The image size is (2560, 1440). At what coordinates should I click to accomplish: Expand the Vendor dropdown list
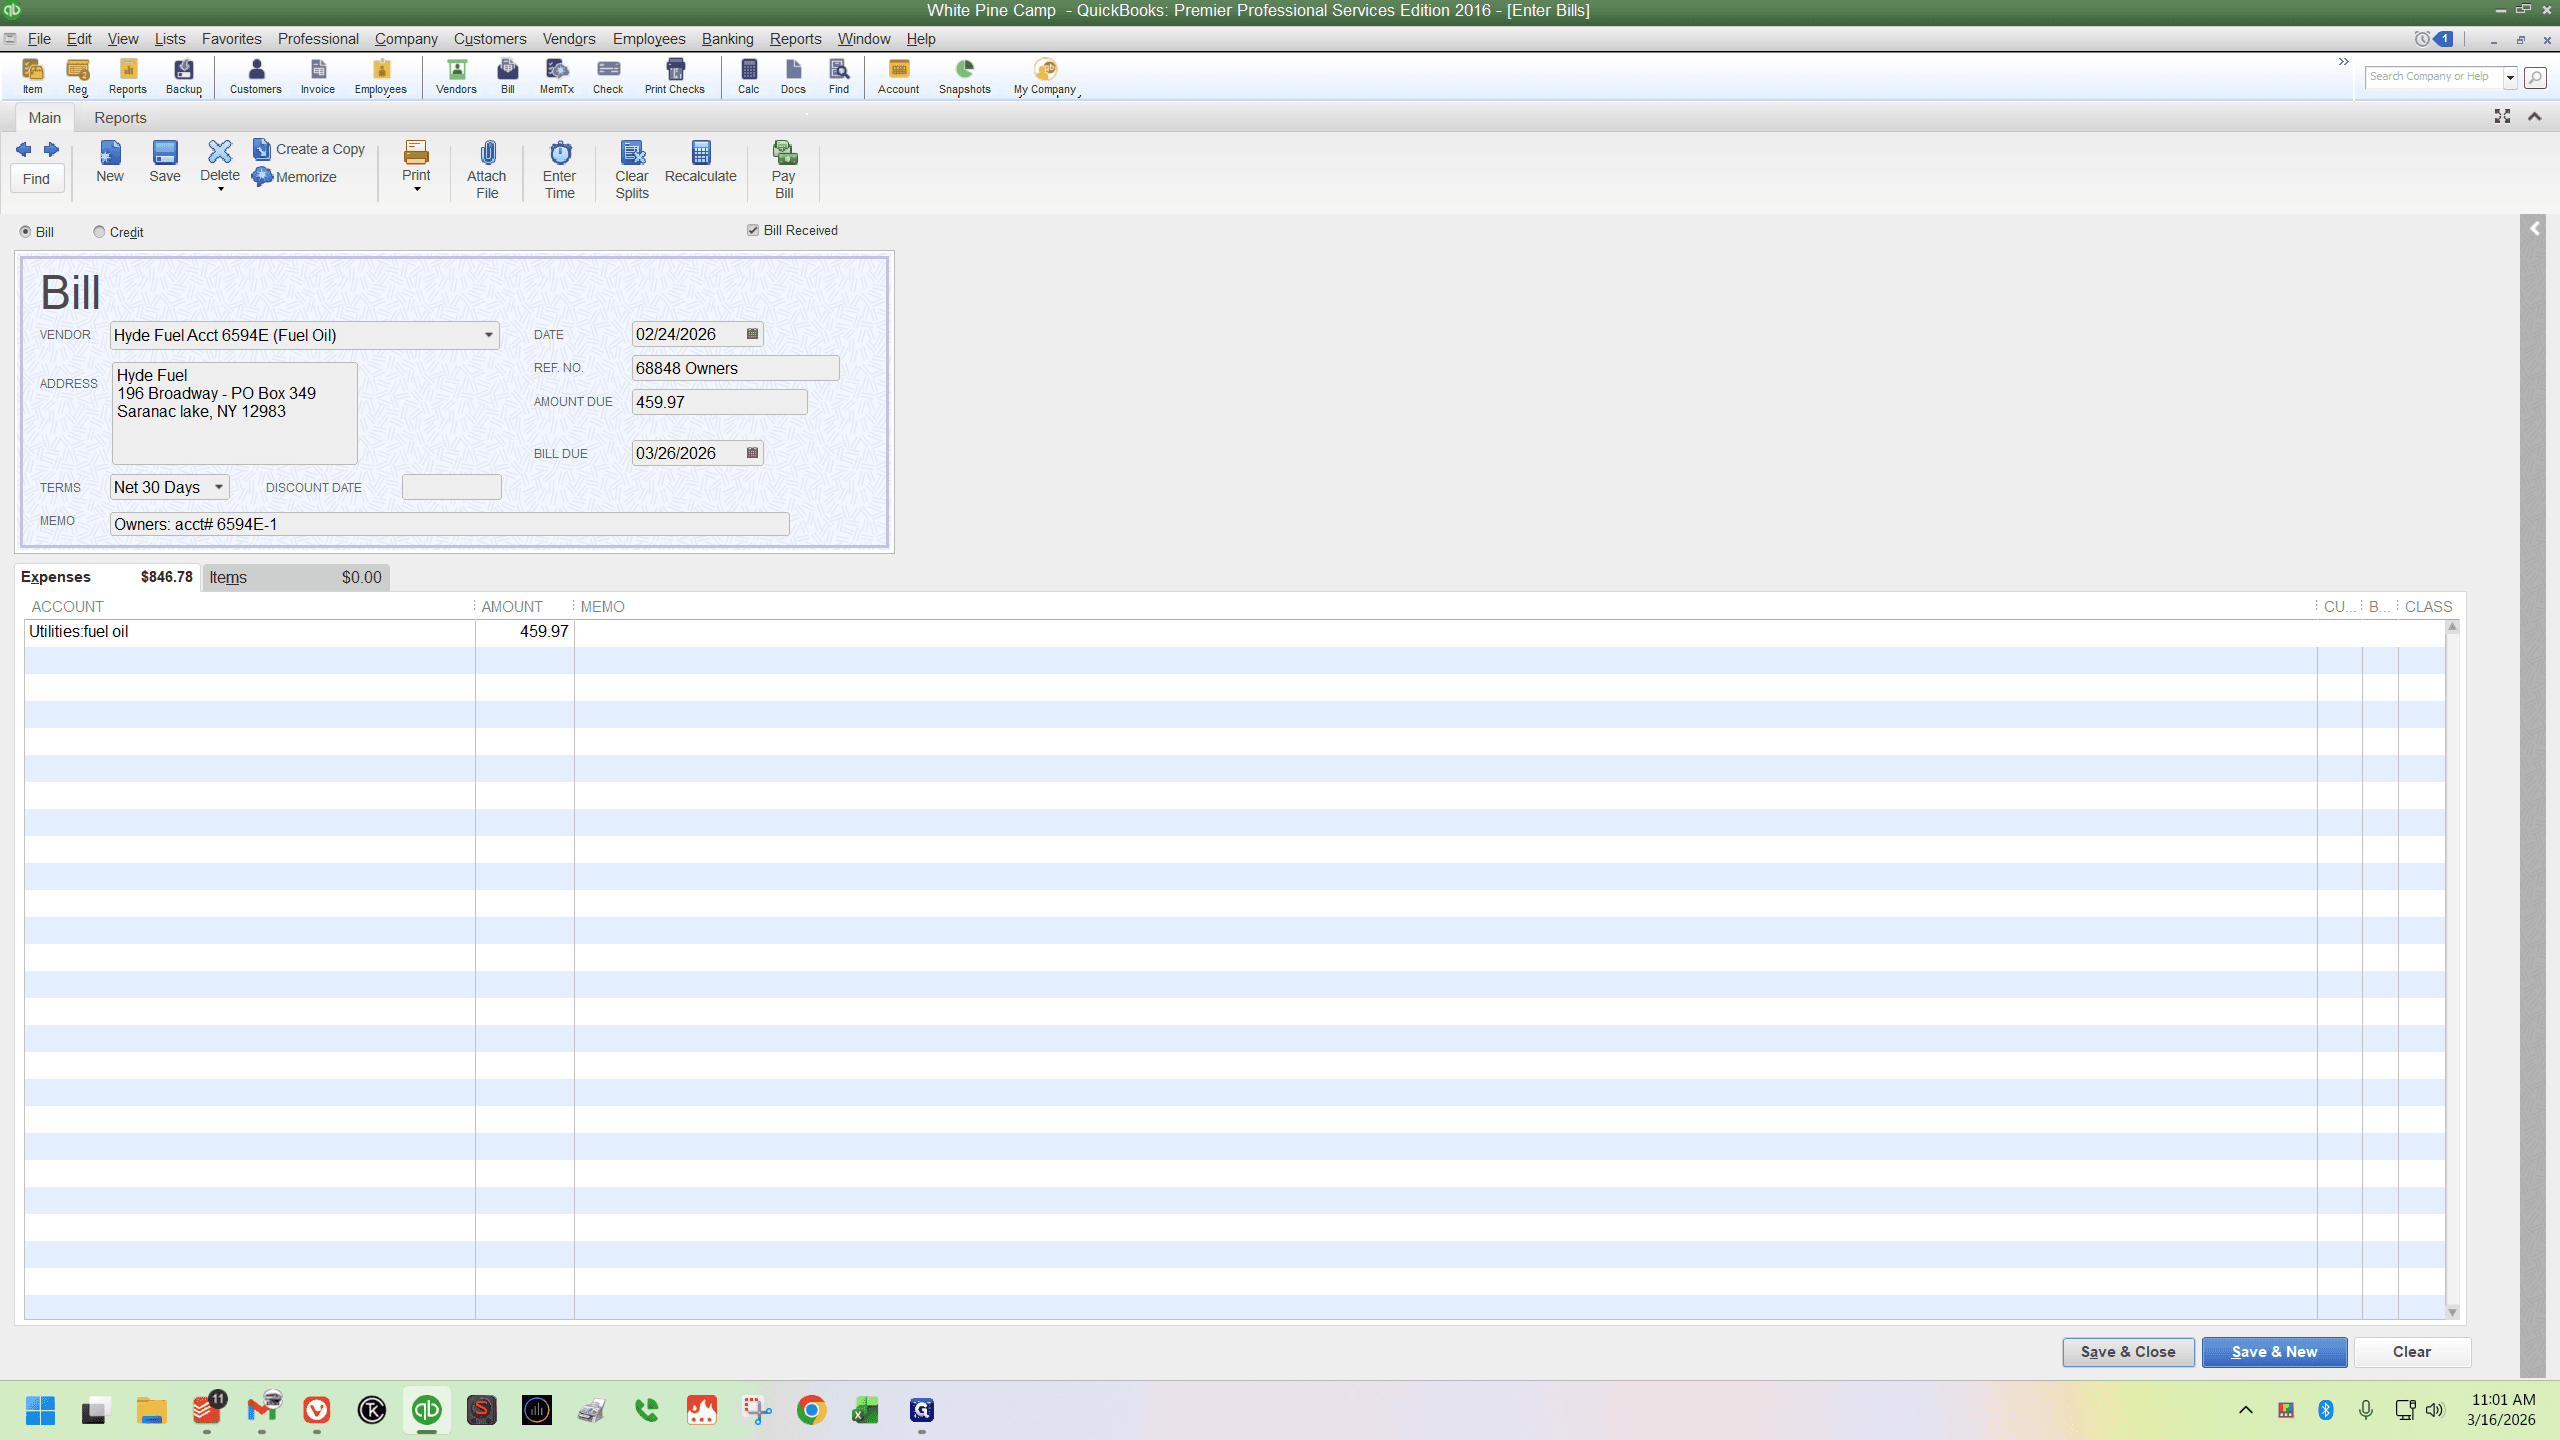tap(489, 335)
